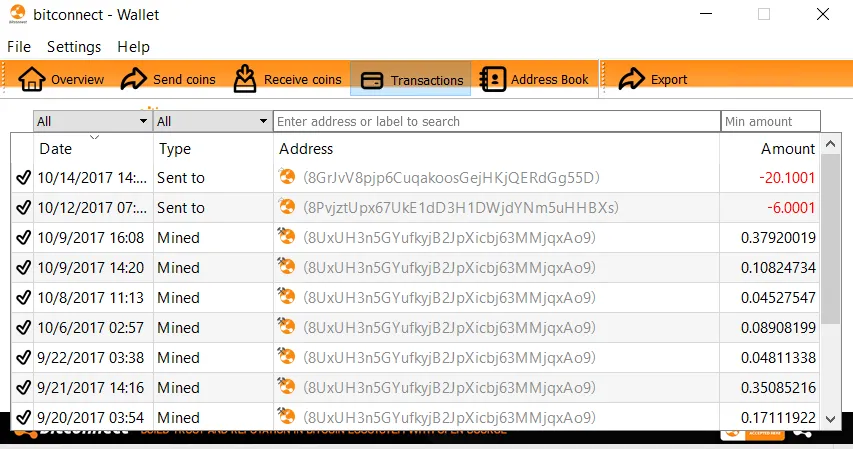Click confirmed checkmark for 9/22/2017 03:38 row
The image size is (853, 449).
23,357
